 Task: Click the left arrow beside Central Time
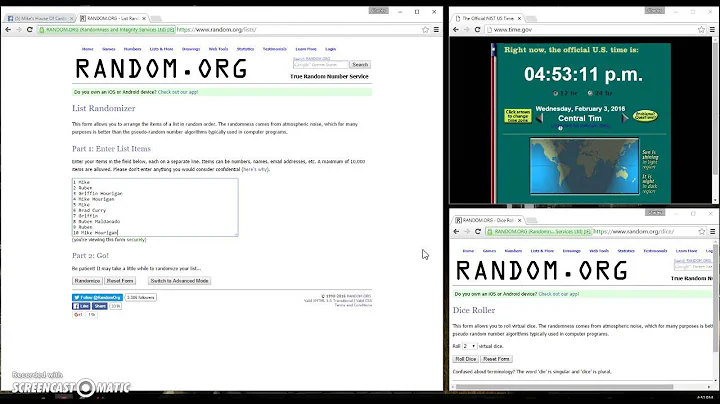tap(540, 118)
